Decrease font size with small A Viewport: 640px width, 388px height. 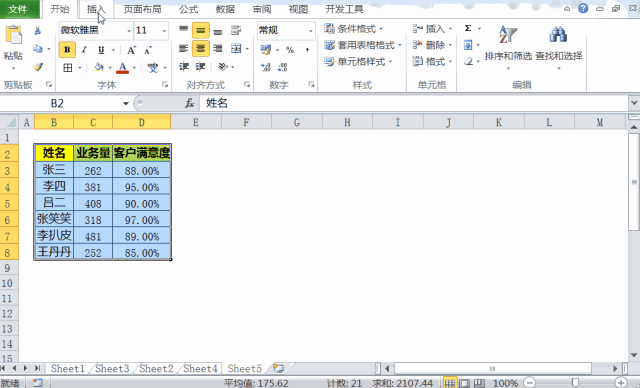click(148, 50)
